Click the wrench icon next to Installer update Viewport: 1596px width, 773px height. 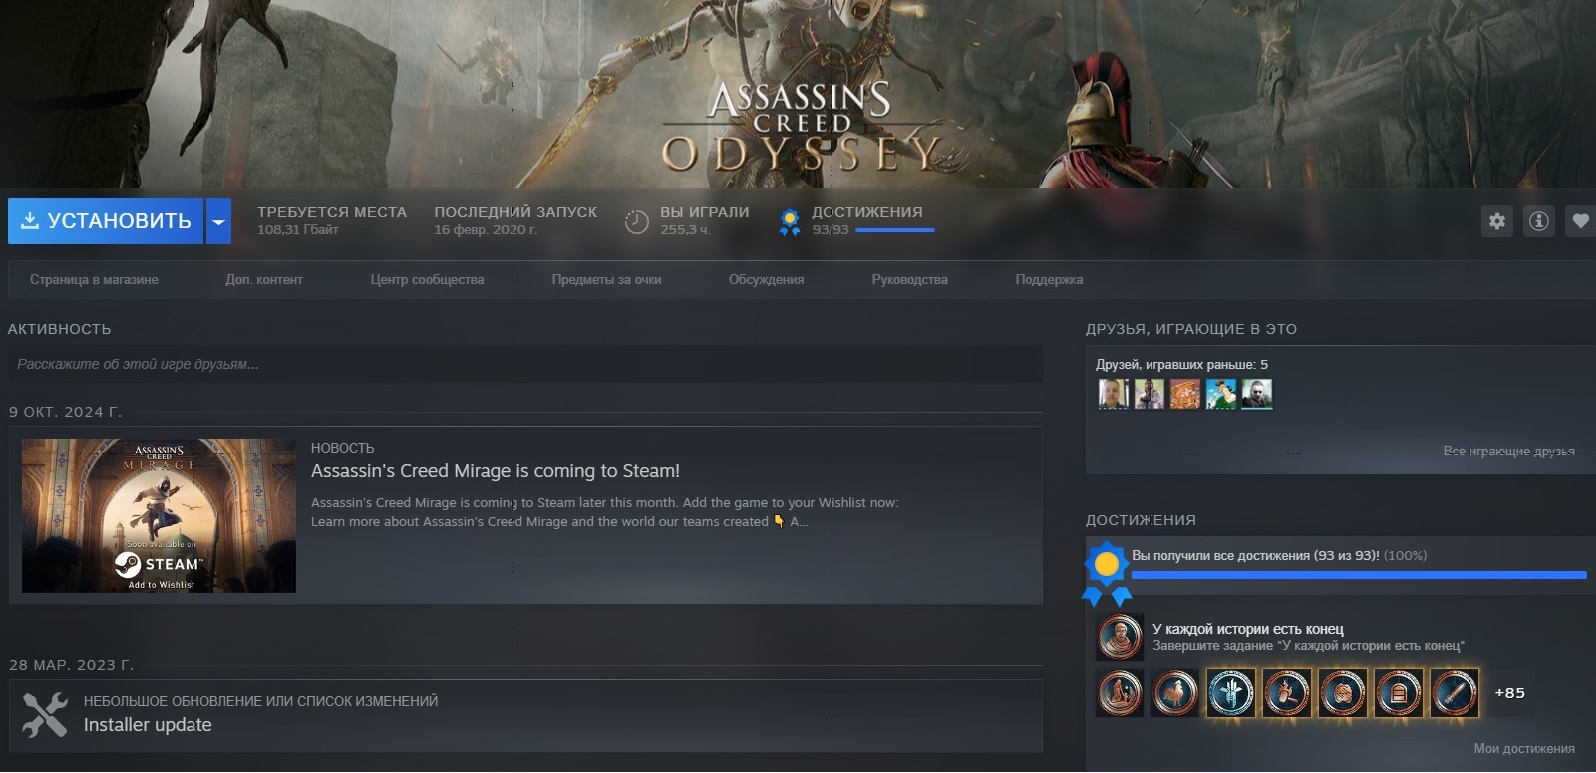45,715
